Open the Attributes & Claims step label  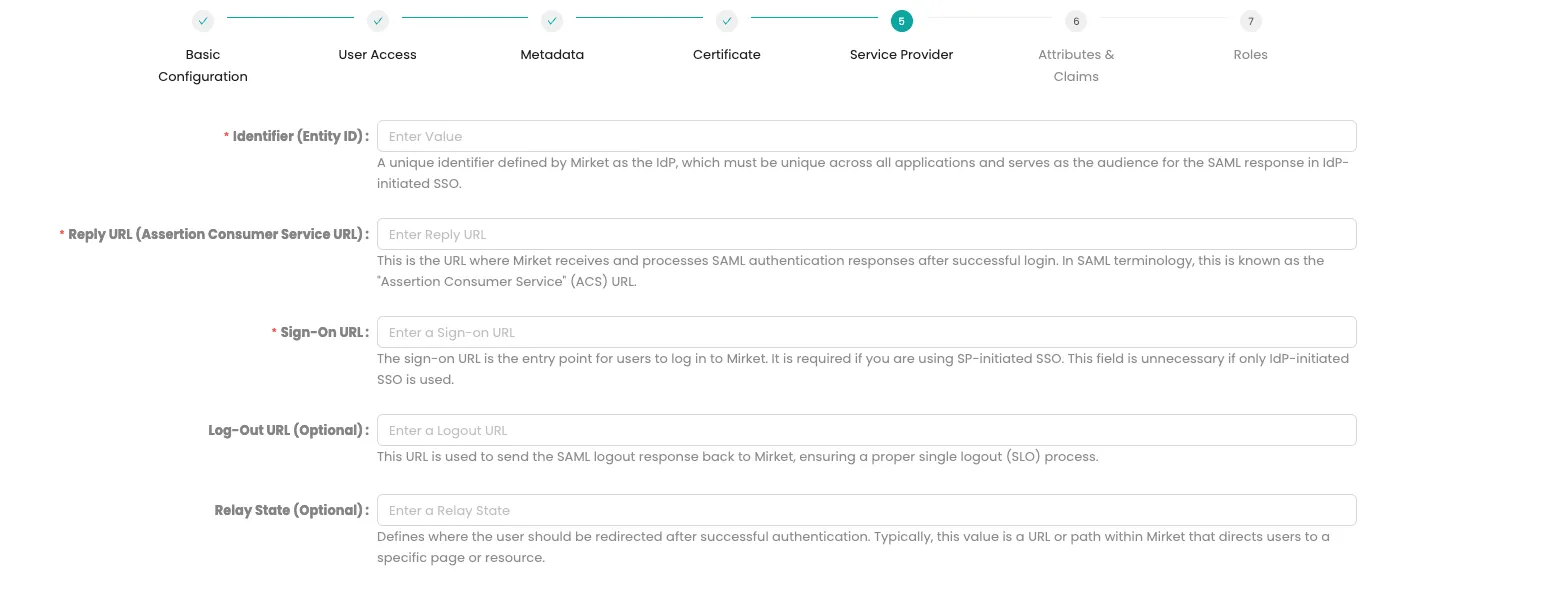[1076, 65]
